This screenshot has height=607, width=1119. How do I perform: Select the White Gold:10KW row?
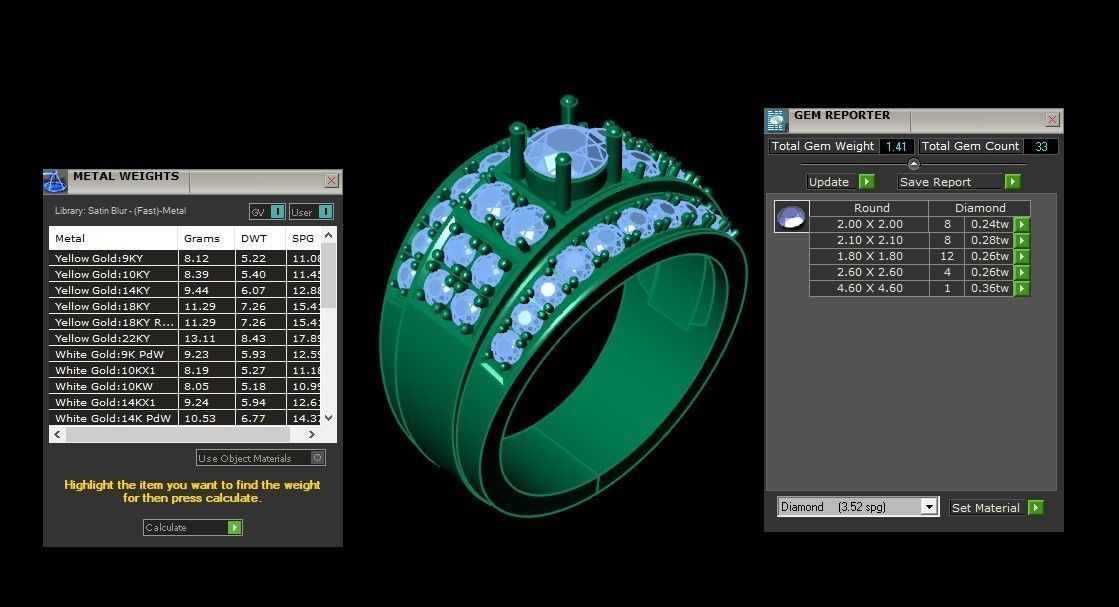[185, 386]
